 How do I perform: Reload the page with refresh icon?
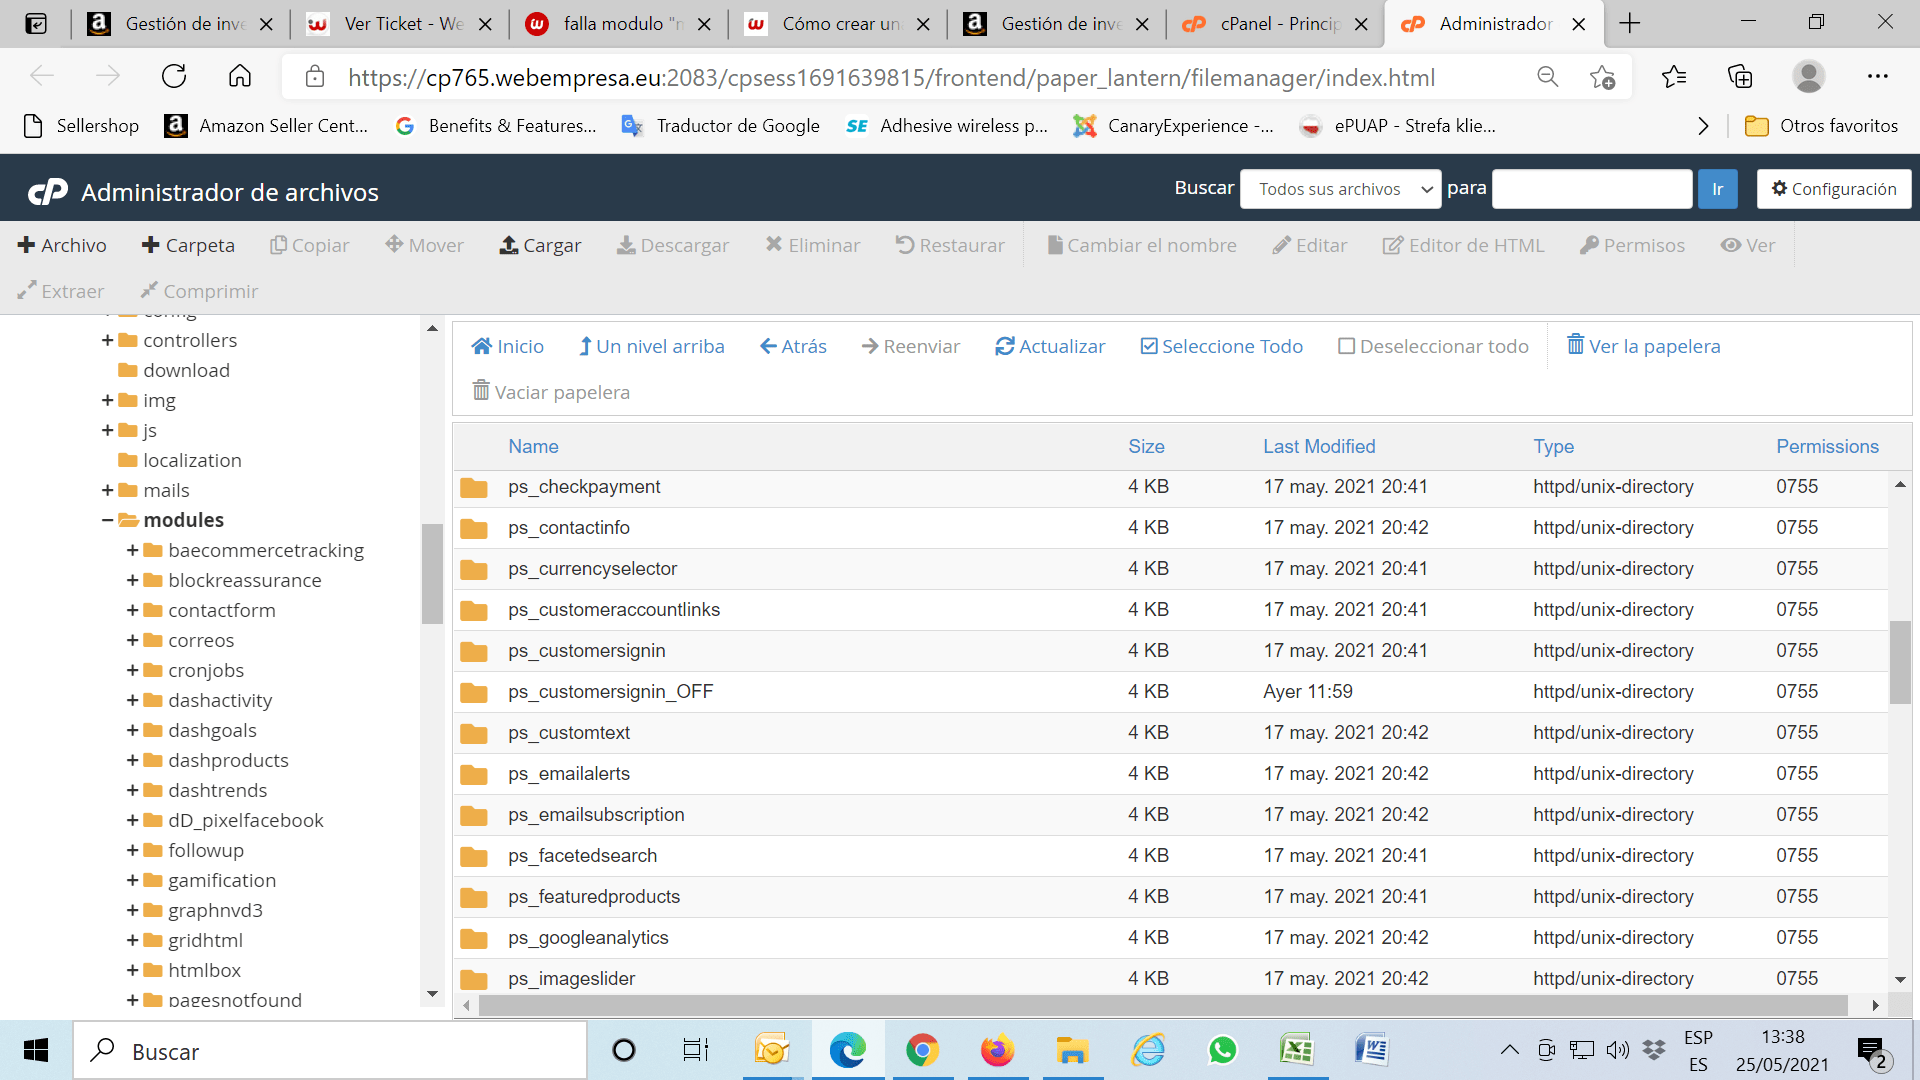[174, 76]
